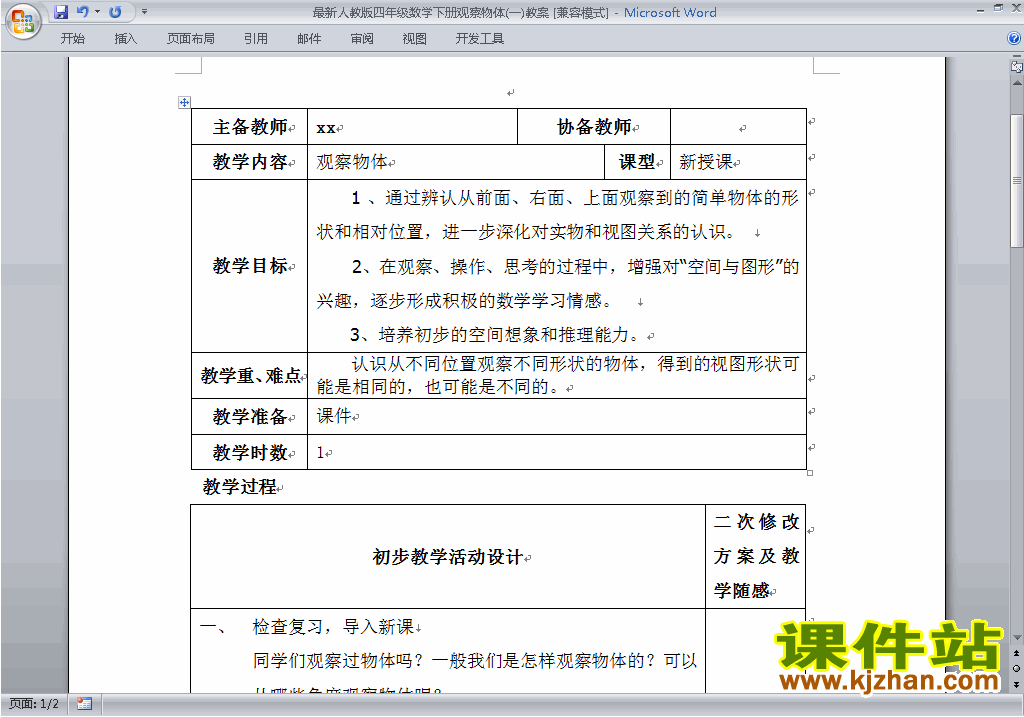1024x718 pixels.
Task: Click the 教学时数 label cell
Action: point(249,452)
